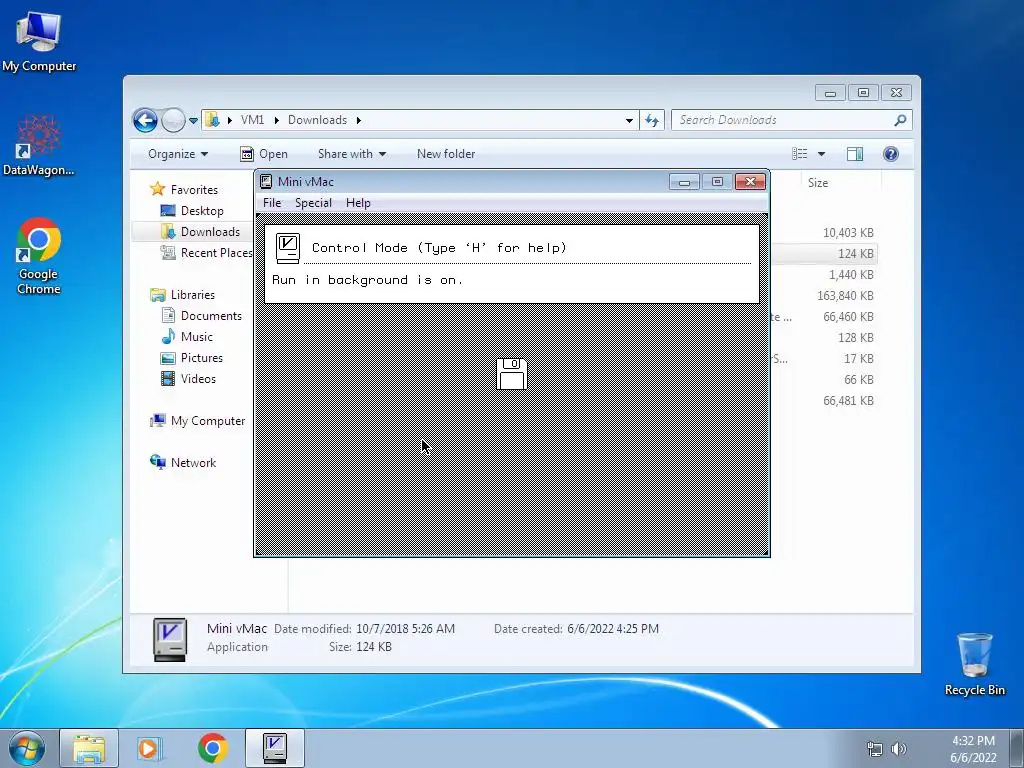1024x768 pixels.
Task: Open the Special menu in Mini vMac
Action: tap(313, 203)
